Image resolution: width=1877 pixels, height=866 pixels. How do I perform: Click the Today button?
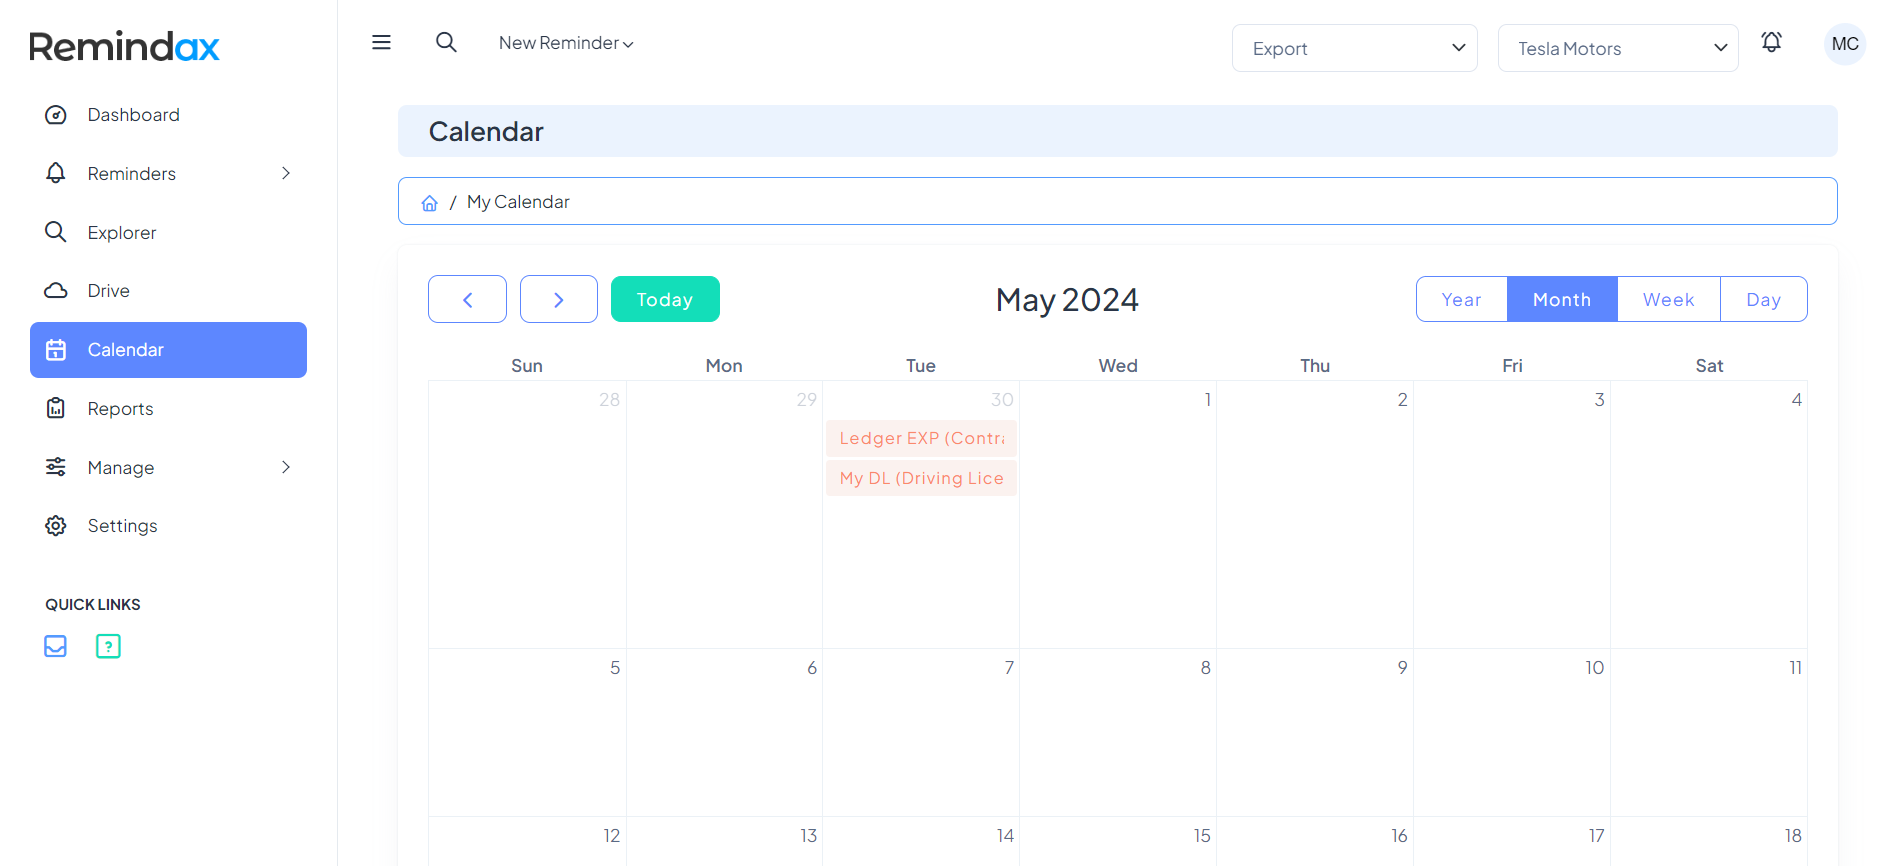click(x=664, y=299)
